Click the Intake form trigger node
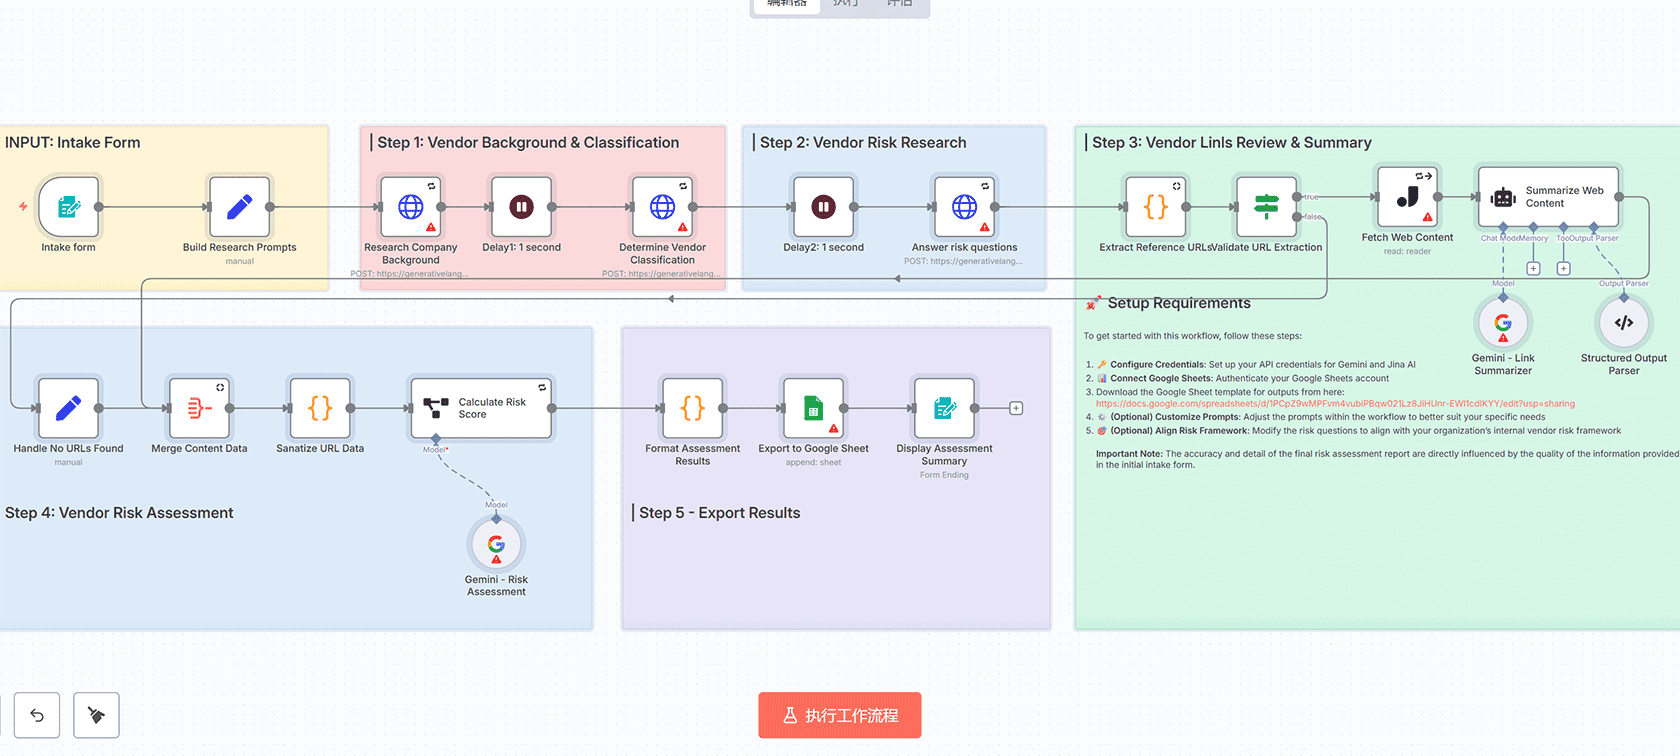This screenshot has height=756, width=1680. pos(68,207)
